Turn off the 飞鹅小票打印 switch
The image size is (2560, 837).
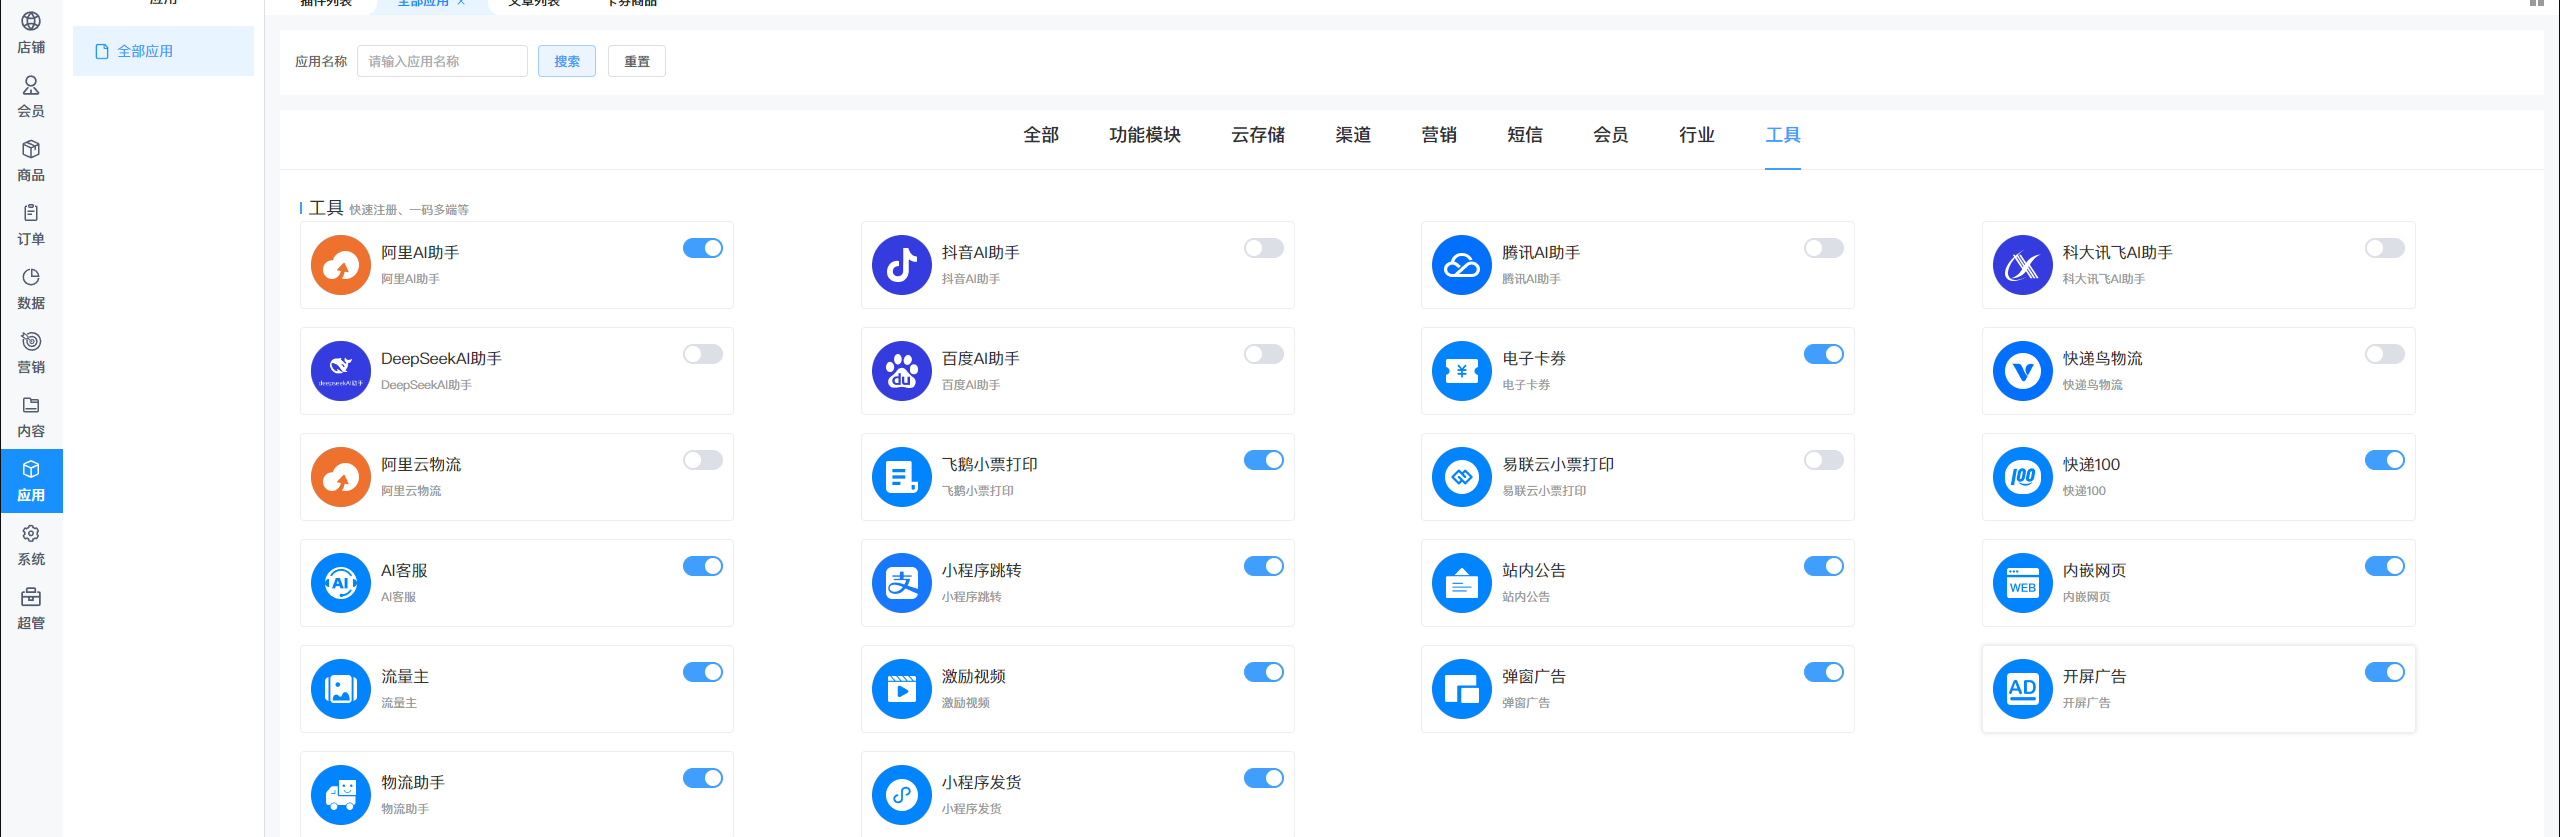pos(1264,460)
